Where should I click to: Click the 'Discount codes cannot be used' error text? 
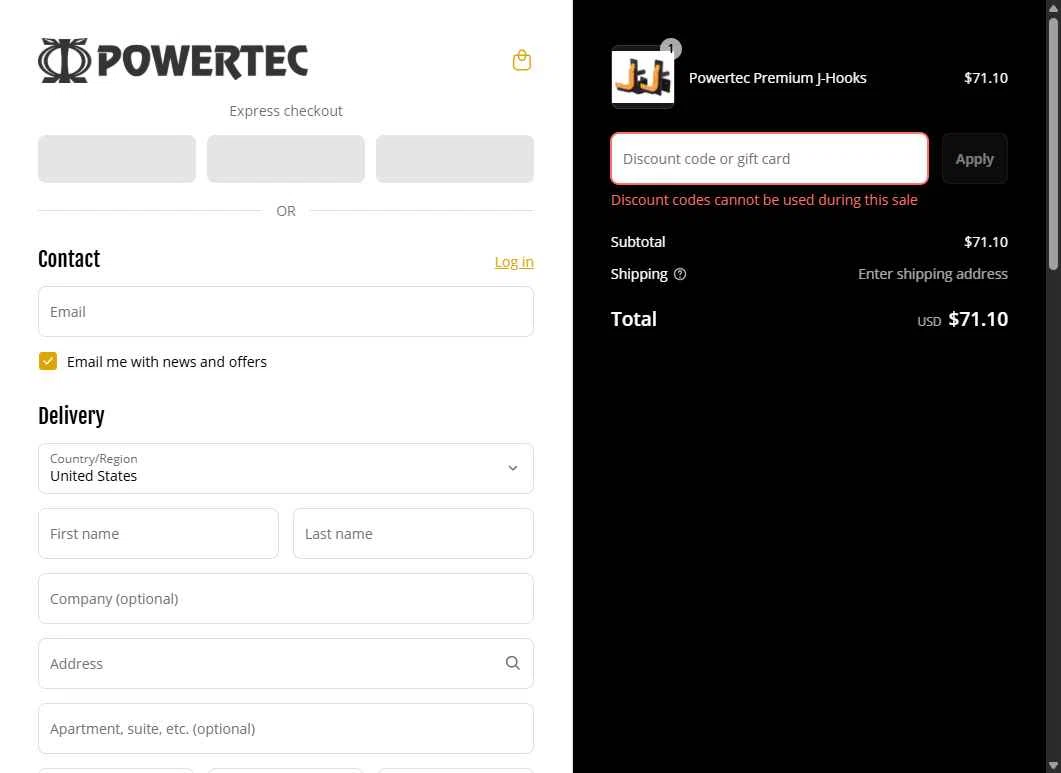[x=764, y=200]
